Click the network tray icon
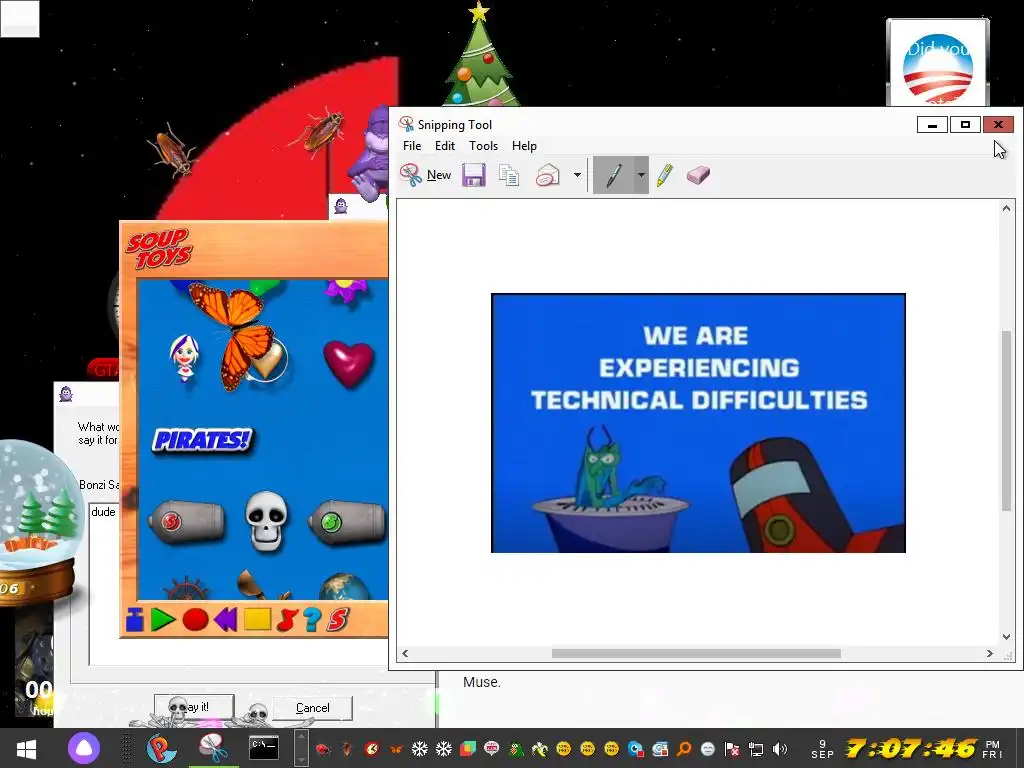This screenshot has width=1024, height=768. [x=756, y=749]
